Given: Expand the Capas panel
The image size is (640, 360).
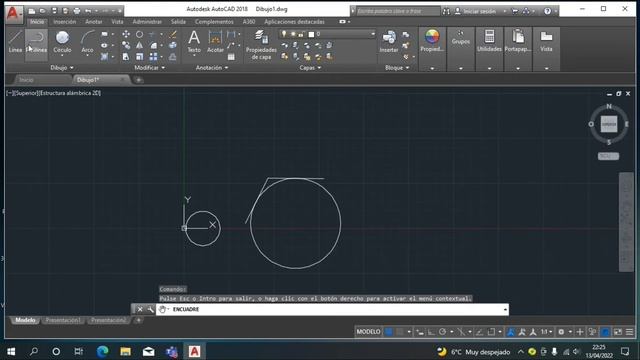Looking at the screenshot, I should pyautogui.click(x=310, y=68).
